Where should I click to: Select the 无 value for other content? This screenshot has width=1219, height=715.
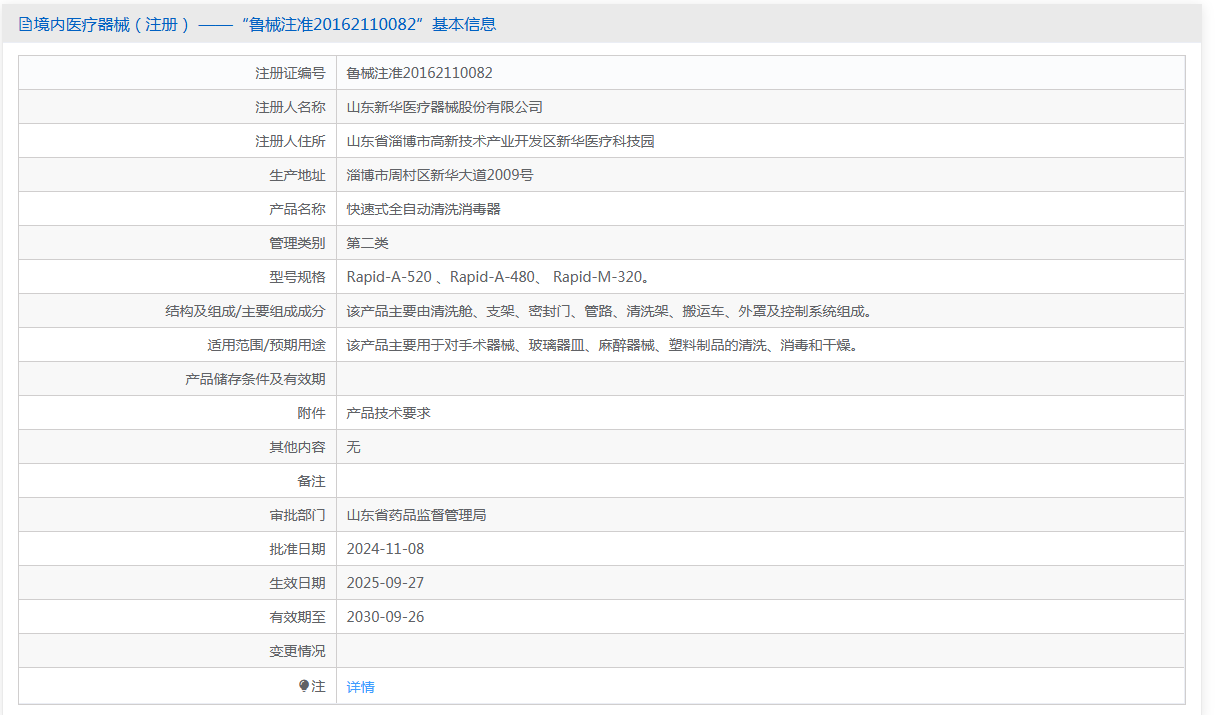tap(354, 447)
